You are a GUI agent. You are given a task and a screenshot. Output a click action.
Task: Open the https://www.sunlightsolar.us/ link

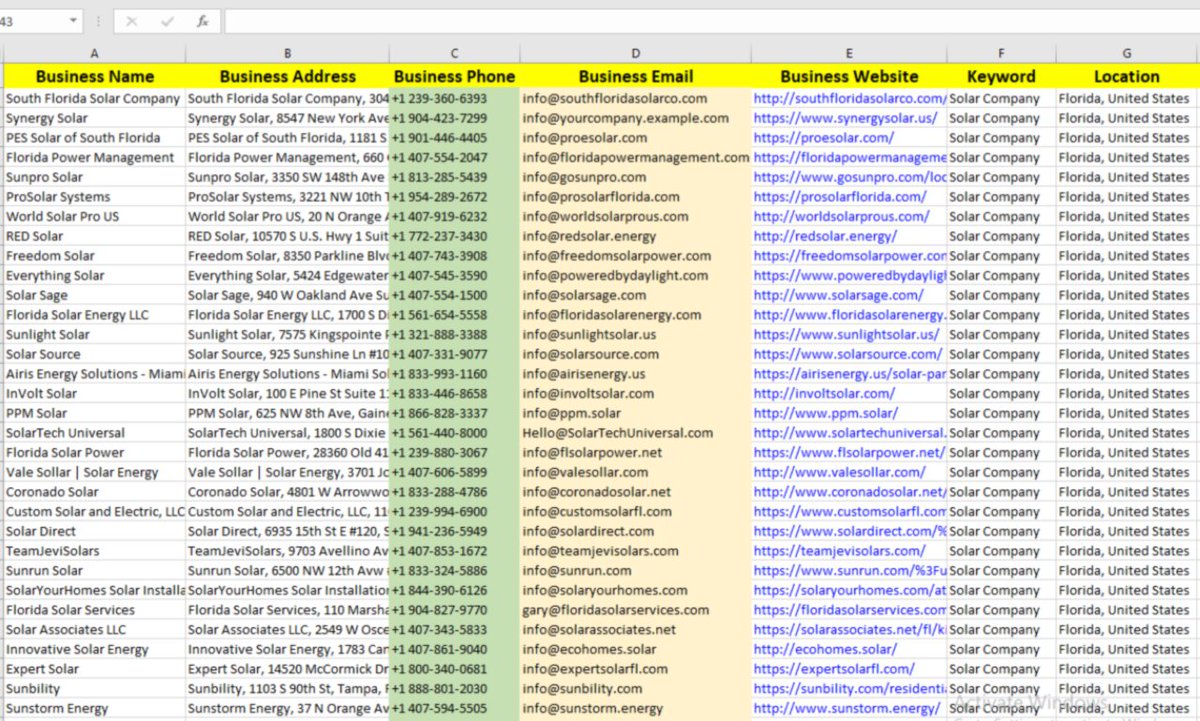(847, 335)
